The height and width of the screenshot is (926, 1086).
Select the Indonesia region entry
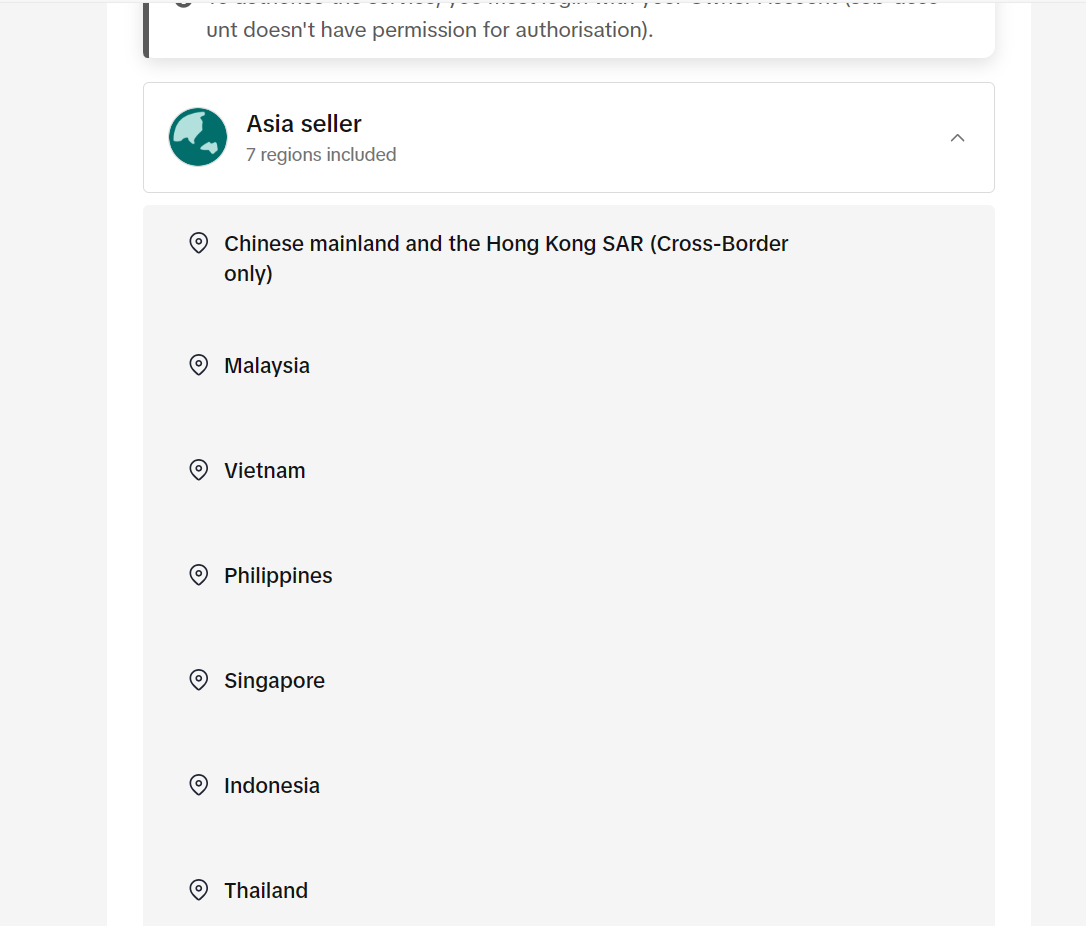coord(272,786)
